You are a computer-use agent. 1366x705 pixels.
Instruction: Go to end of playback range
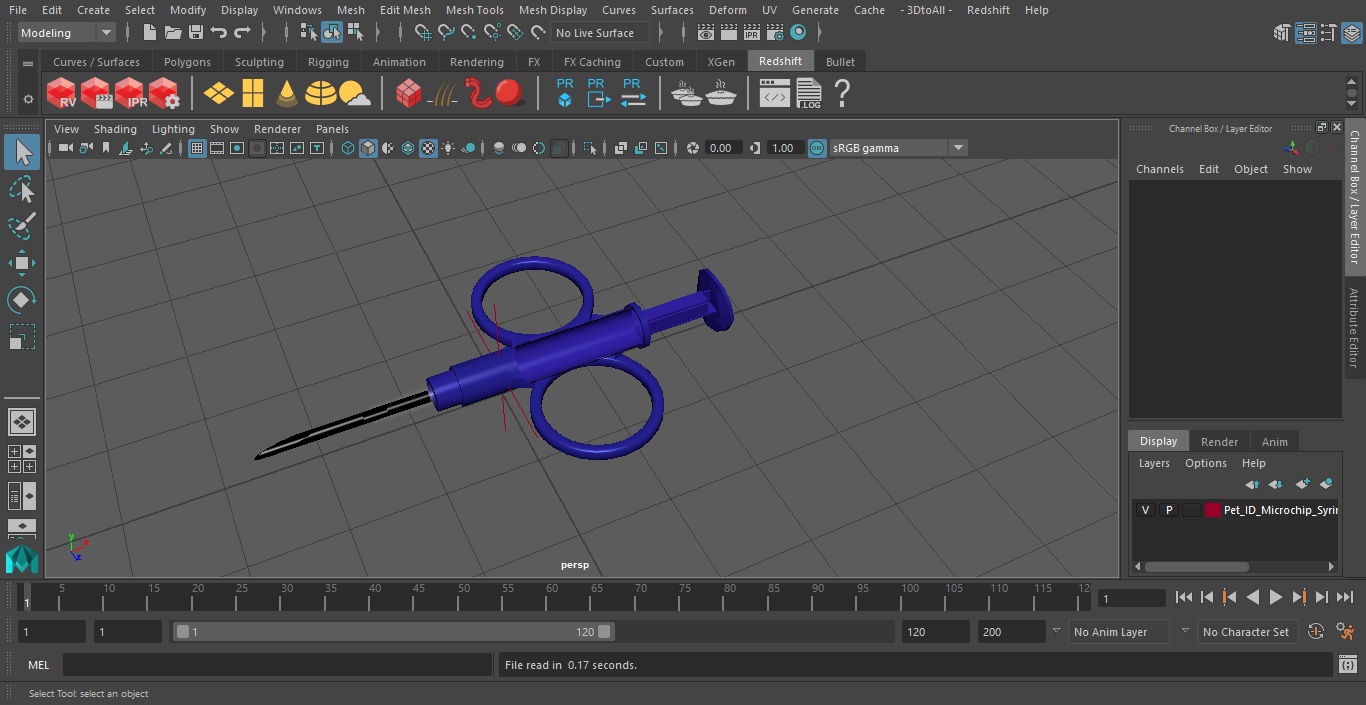tap(1345, 597)
